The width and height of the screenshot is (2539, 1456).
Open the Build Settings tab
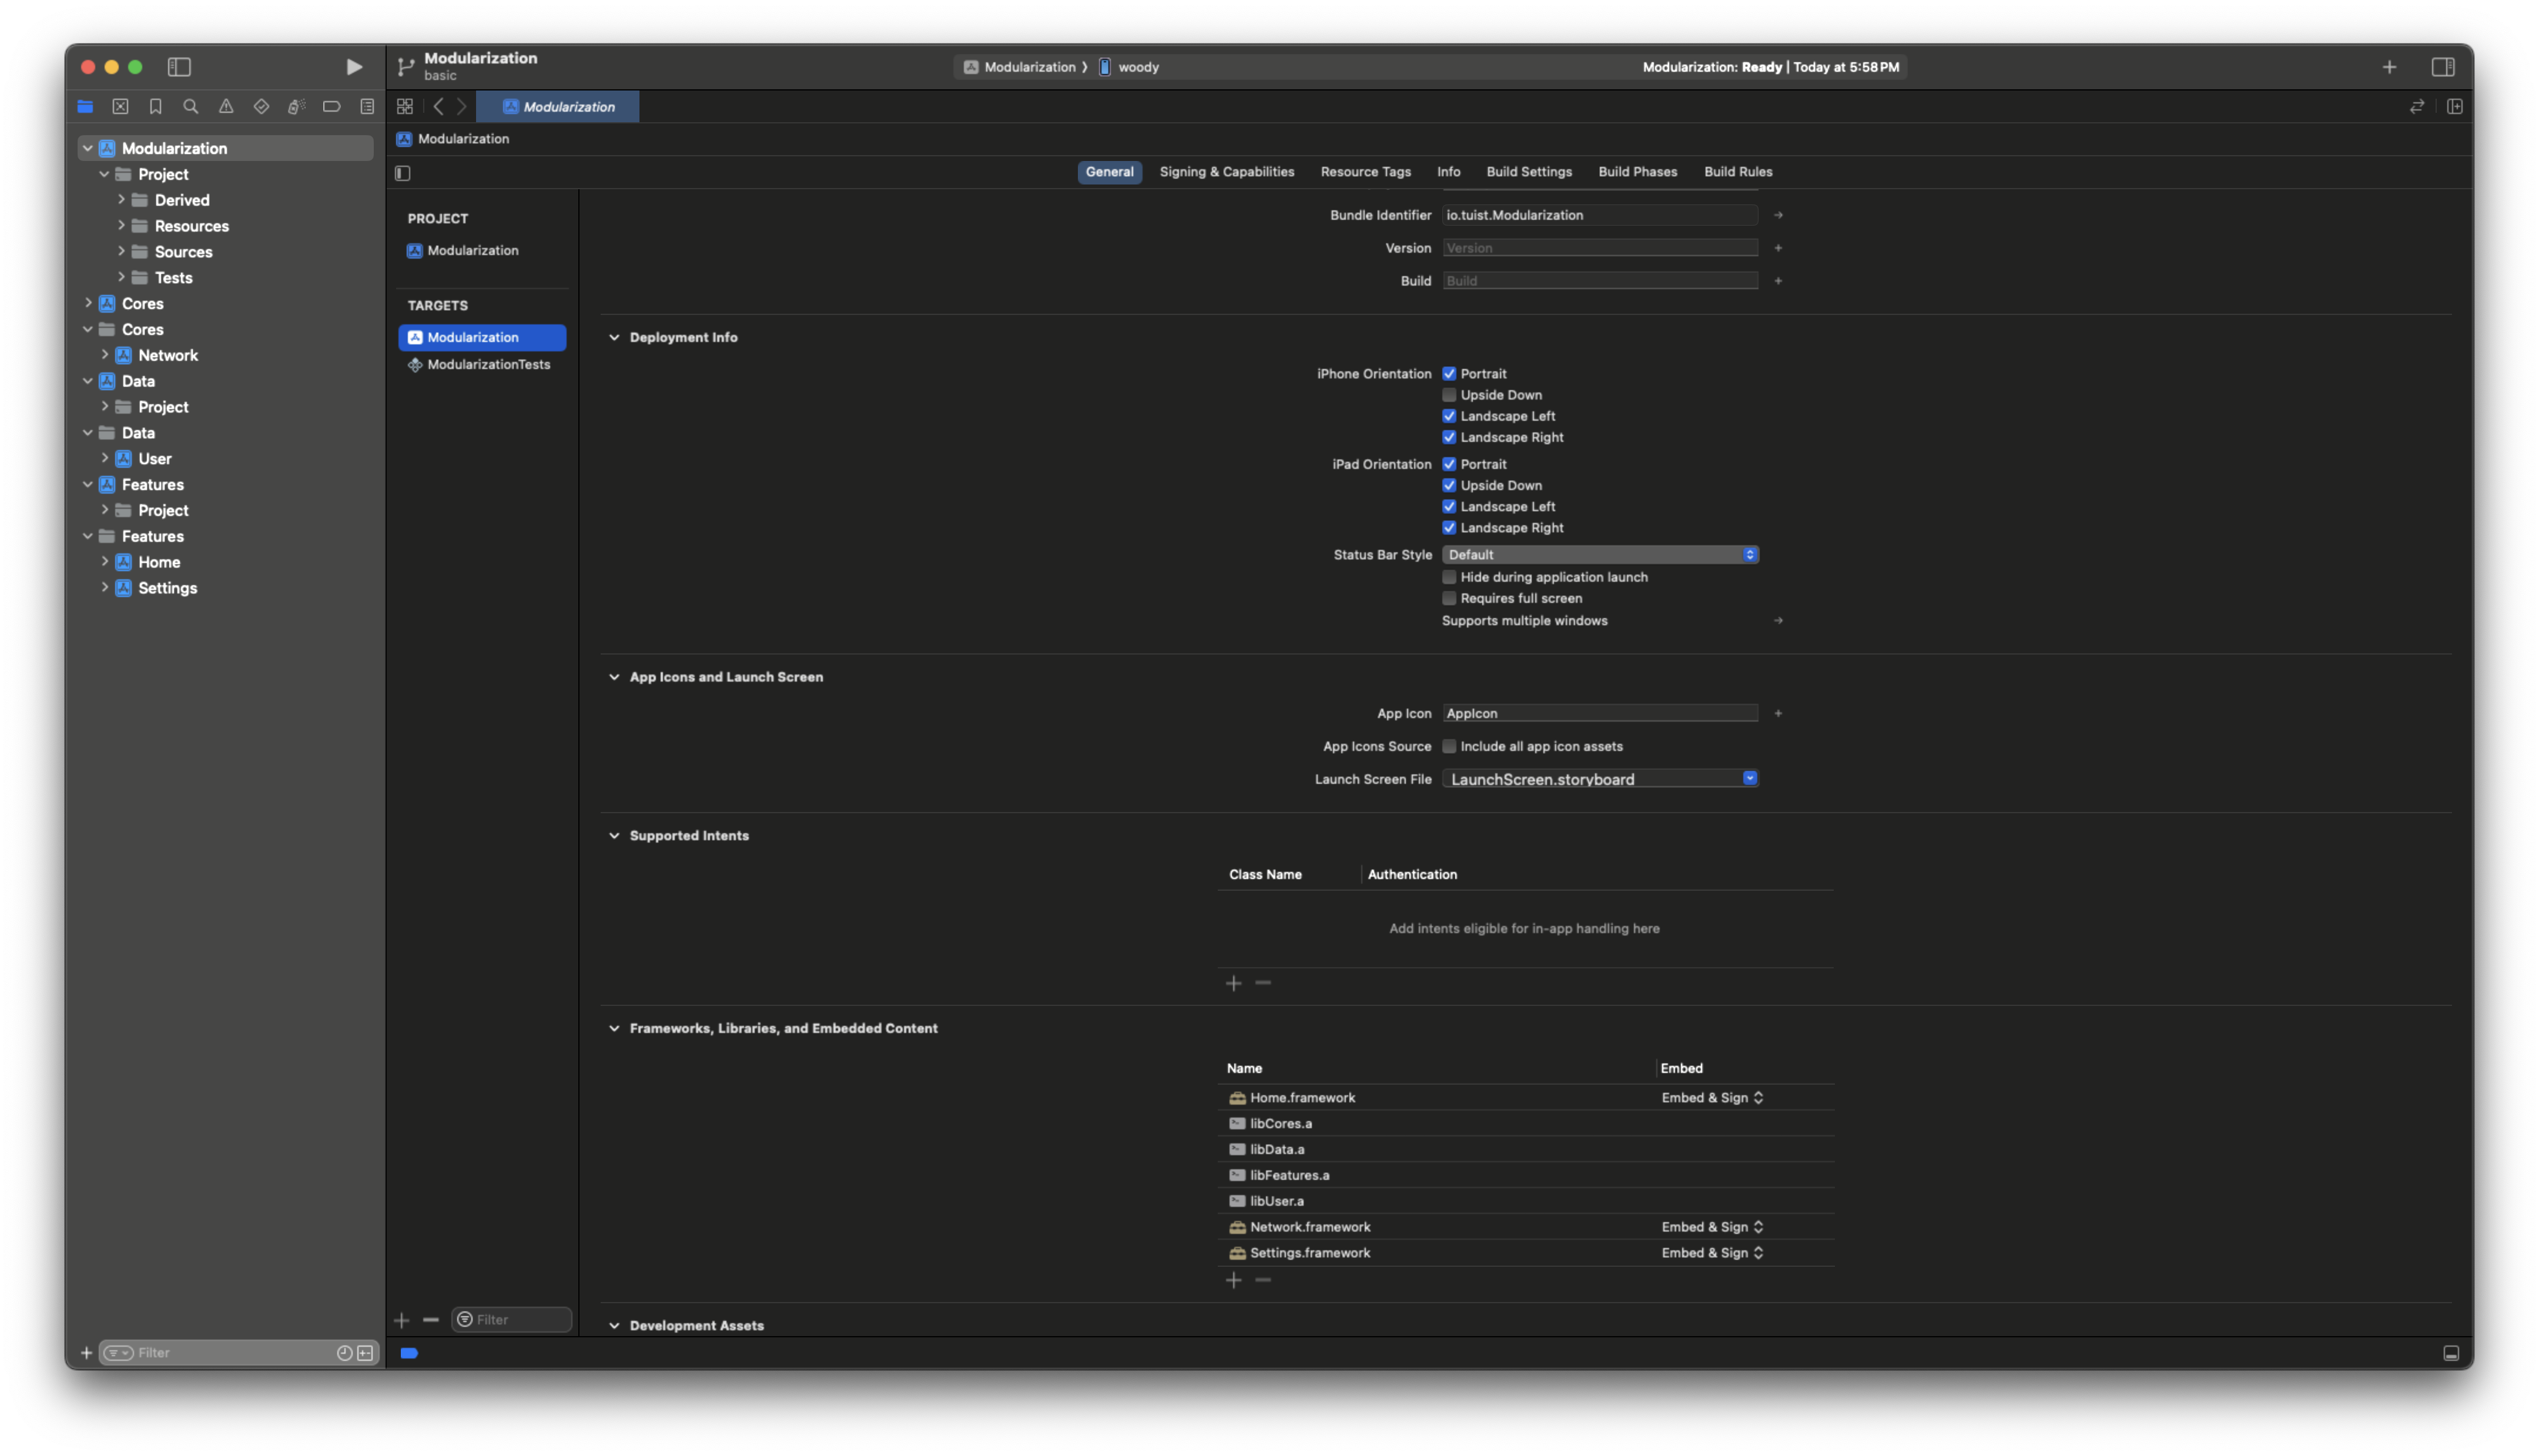point(1529,172)
